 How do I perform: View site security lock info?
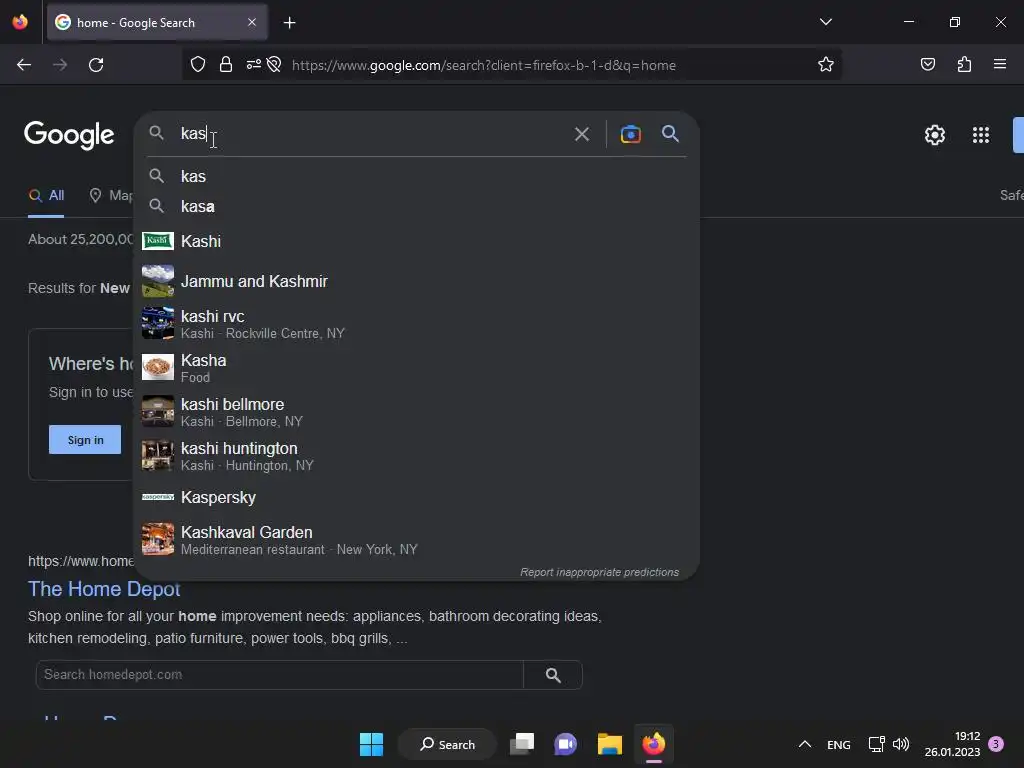tap(226, 65)
